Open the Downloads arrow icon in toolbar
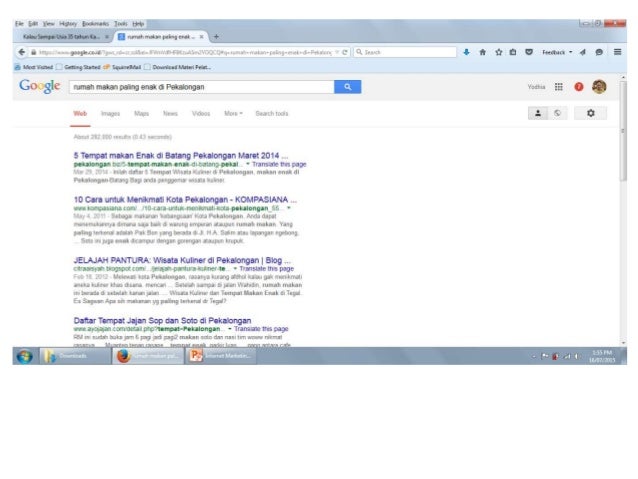Viewport: 638px width, 479px height. tap(466, 52)
